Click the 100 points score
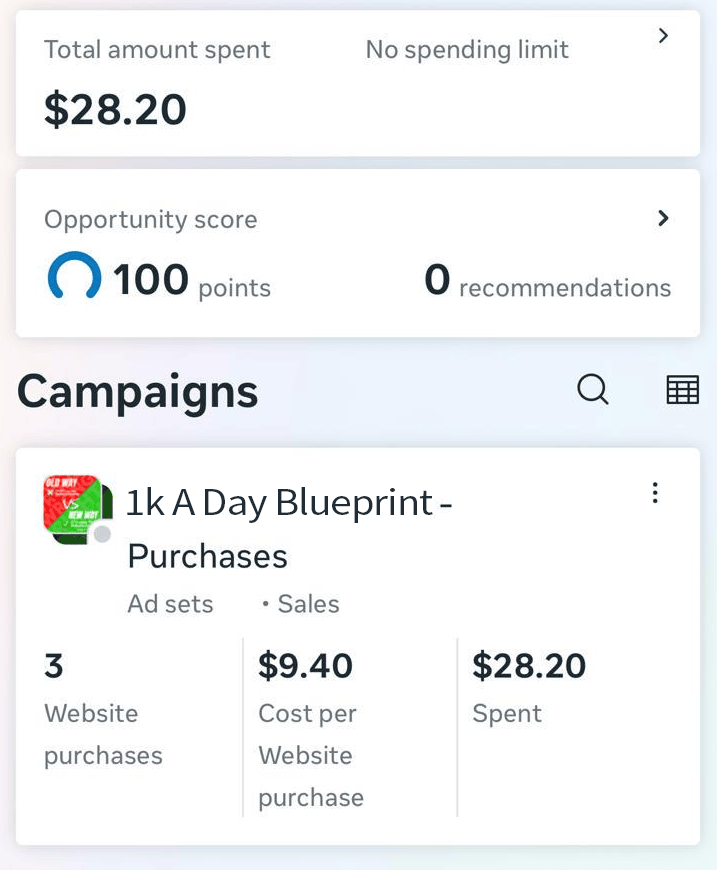 pos(191,281)
